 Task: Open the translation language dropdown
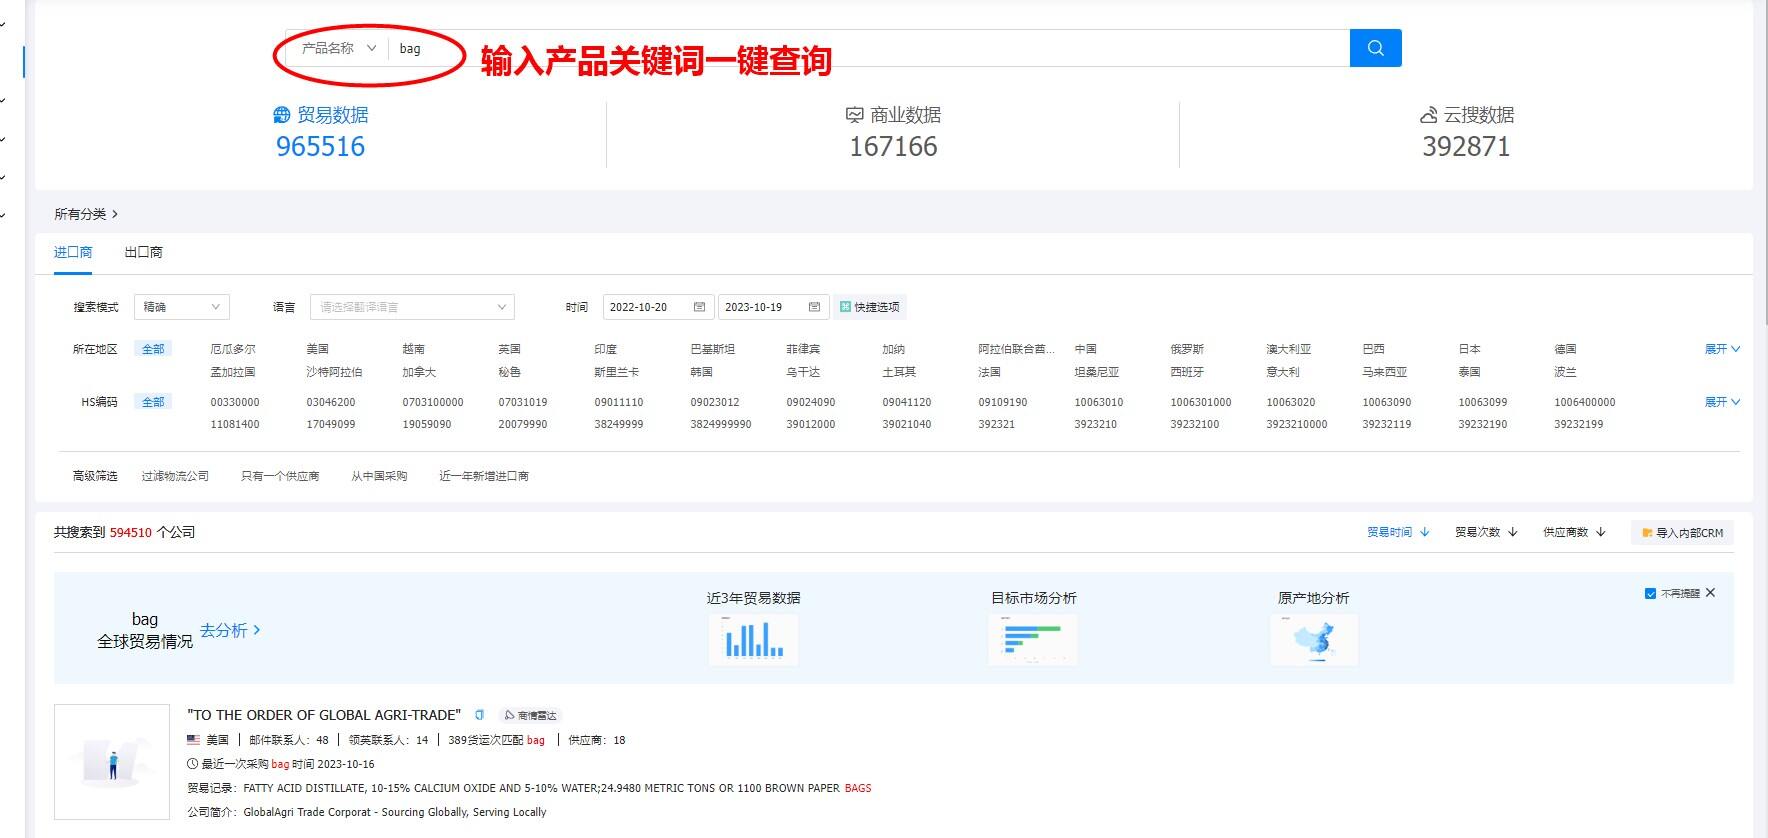[412, 307]
